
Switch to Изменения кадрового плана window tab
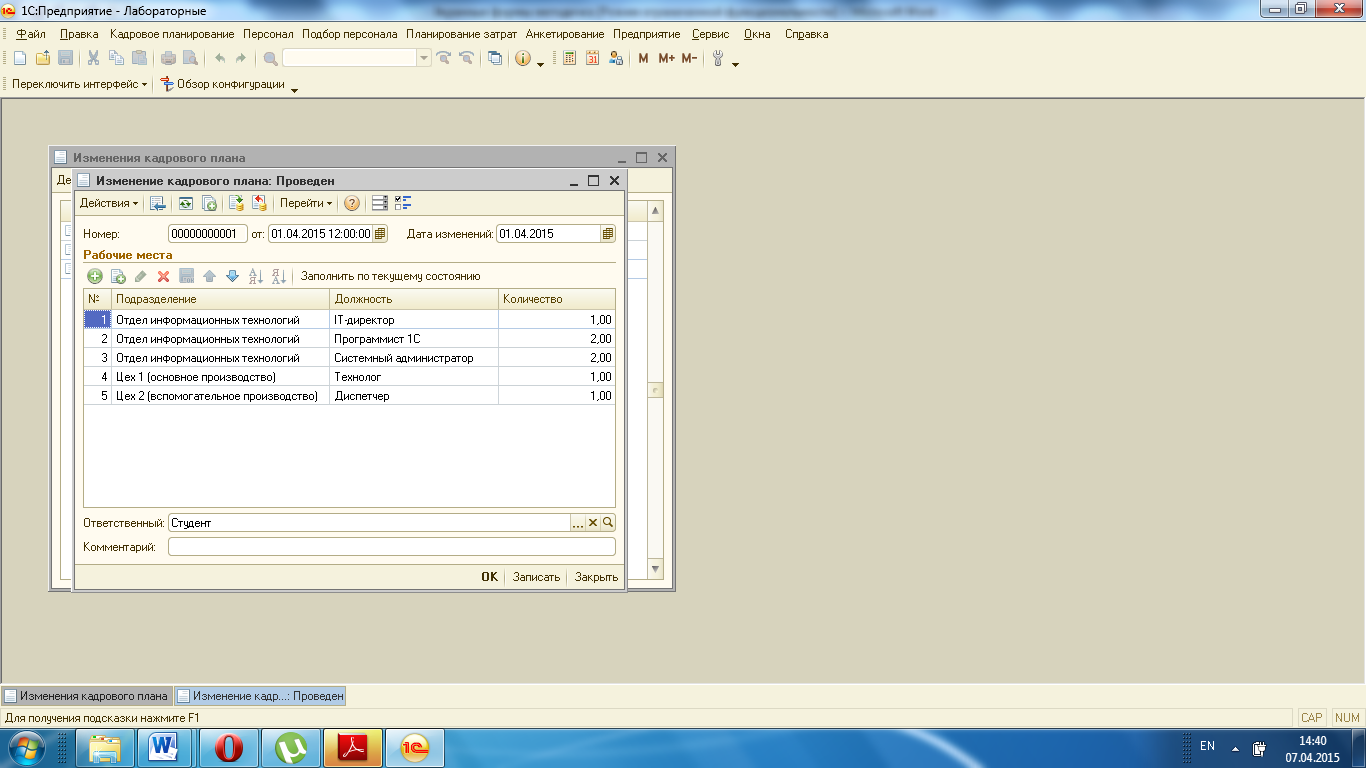tap(87, 696)
